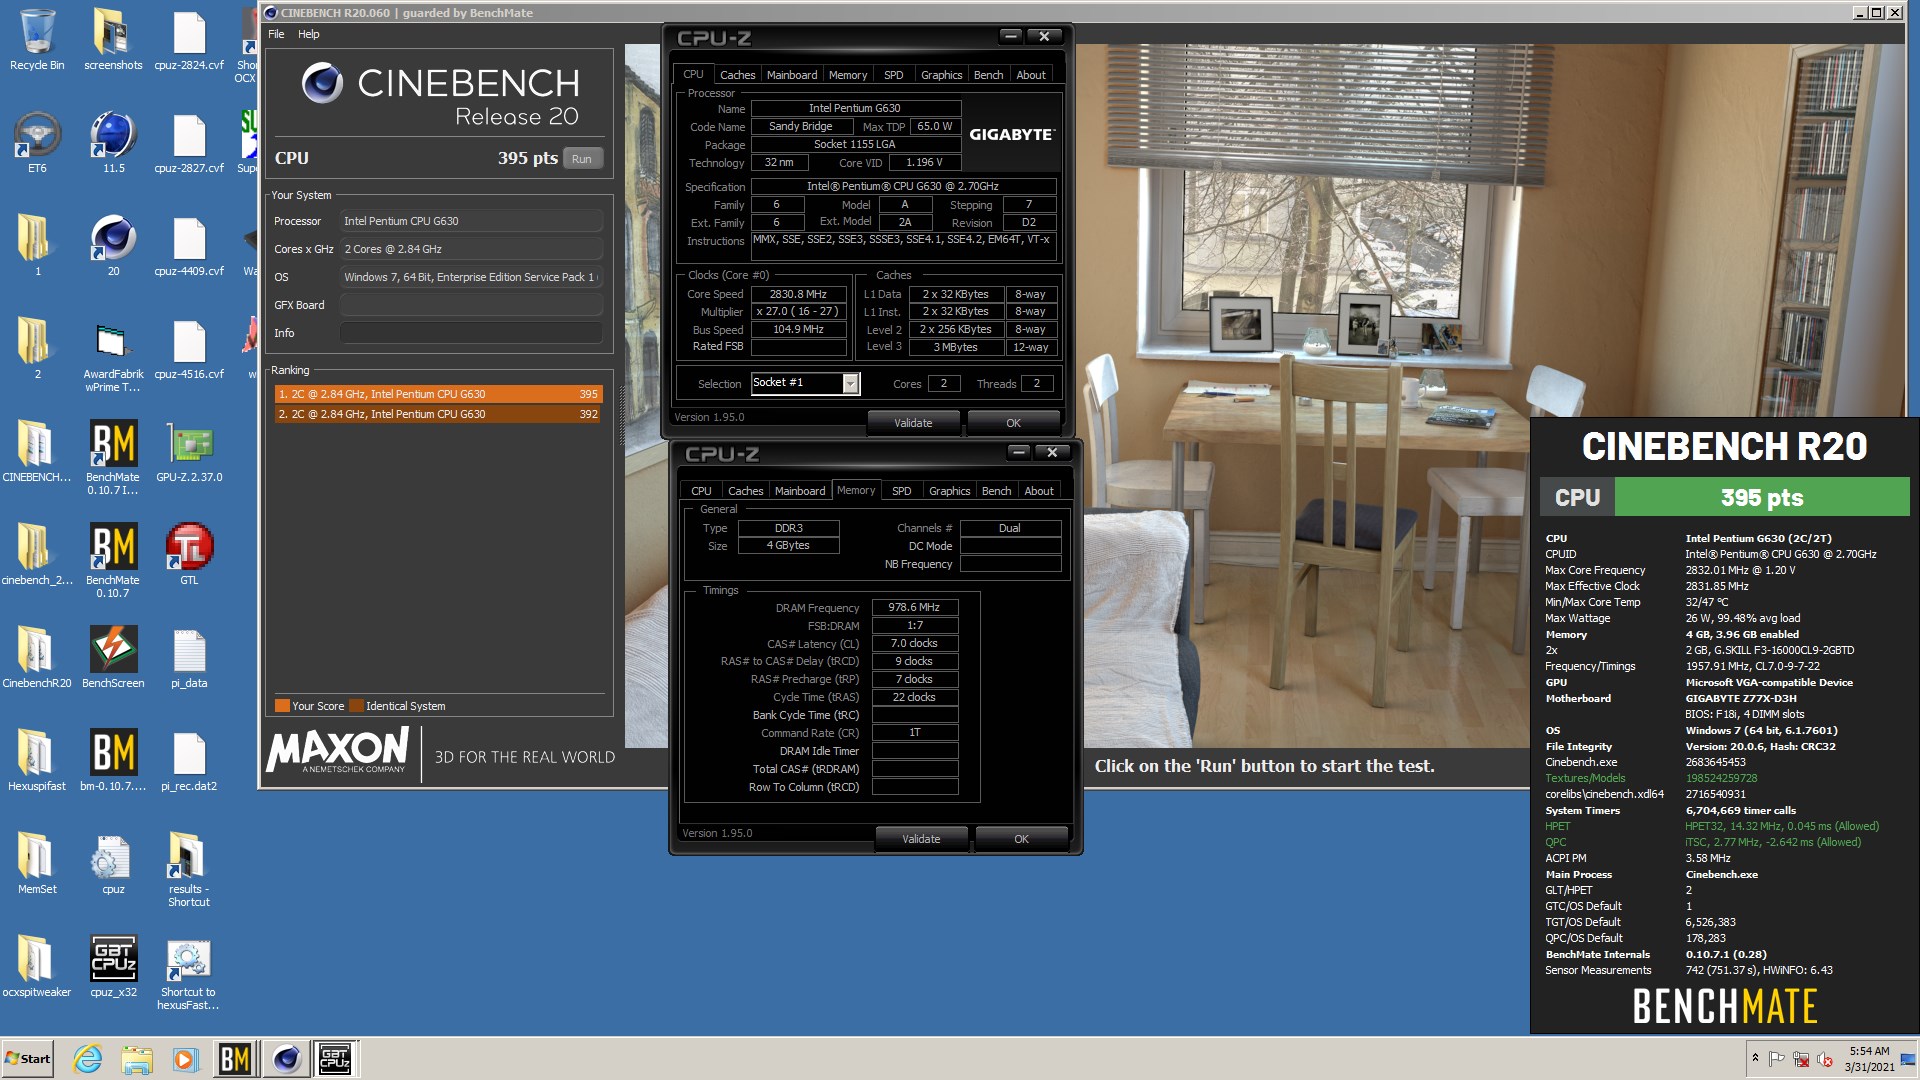The image size is (1920, 1080).
Task: Open the CINEBENCH folder on desktop
Action: pyautogui.click(x=37, y=452)
